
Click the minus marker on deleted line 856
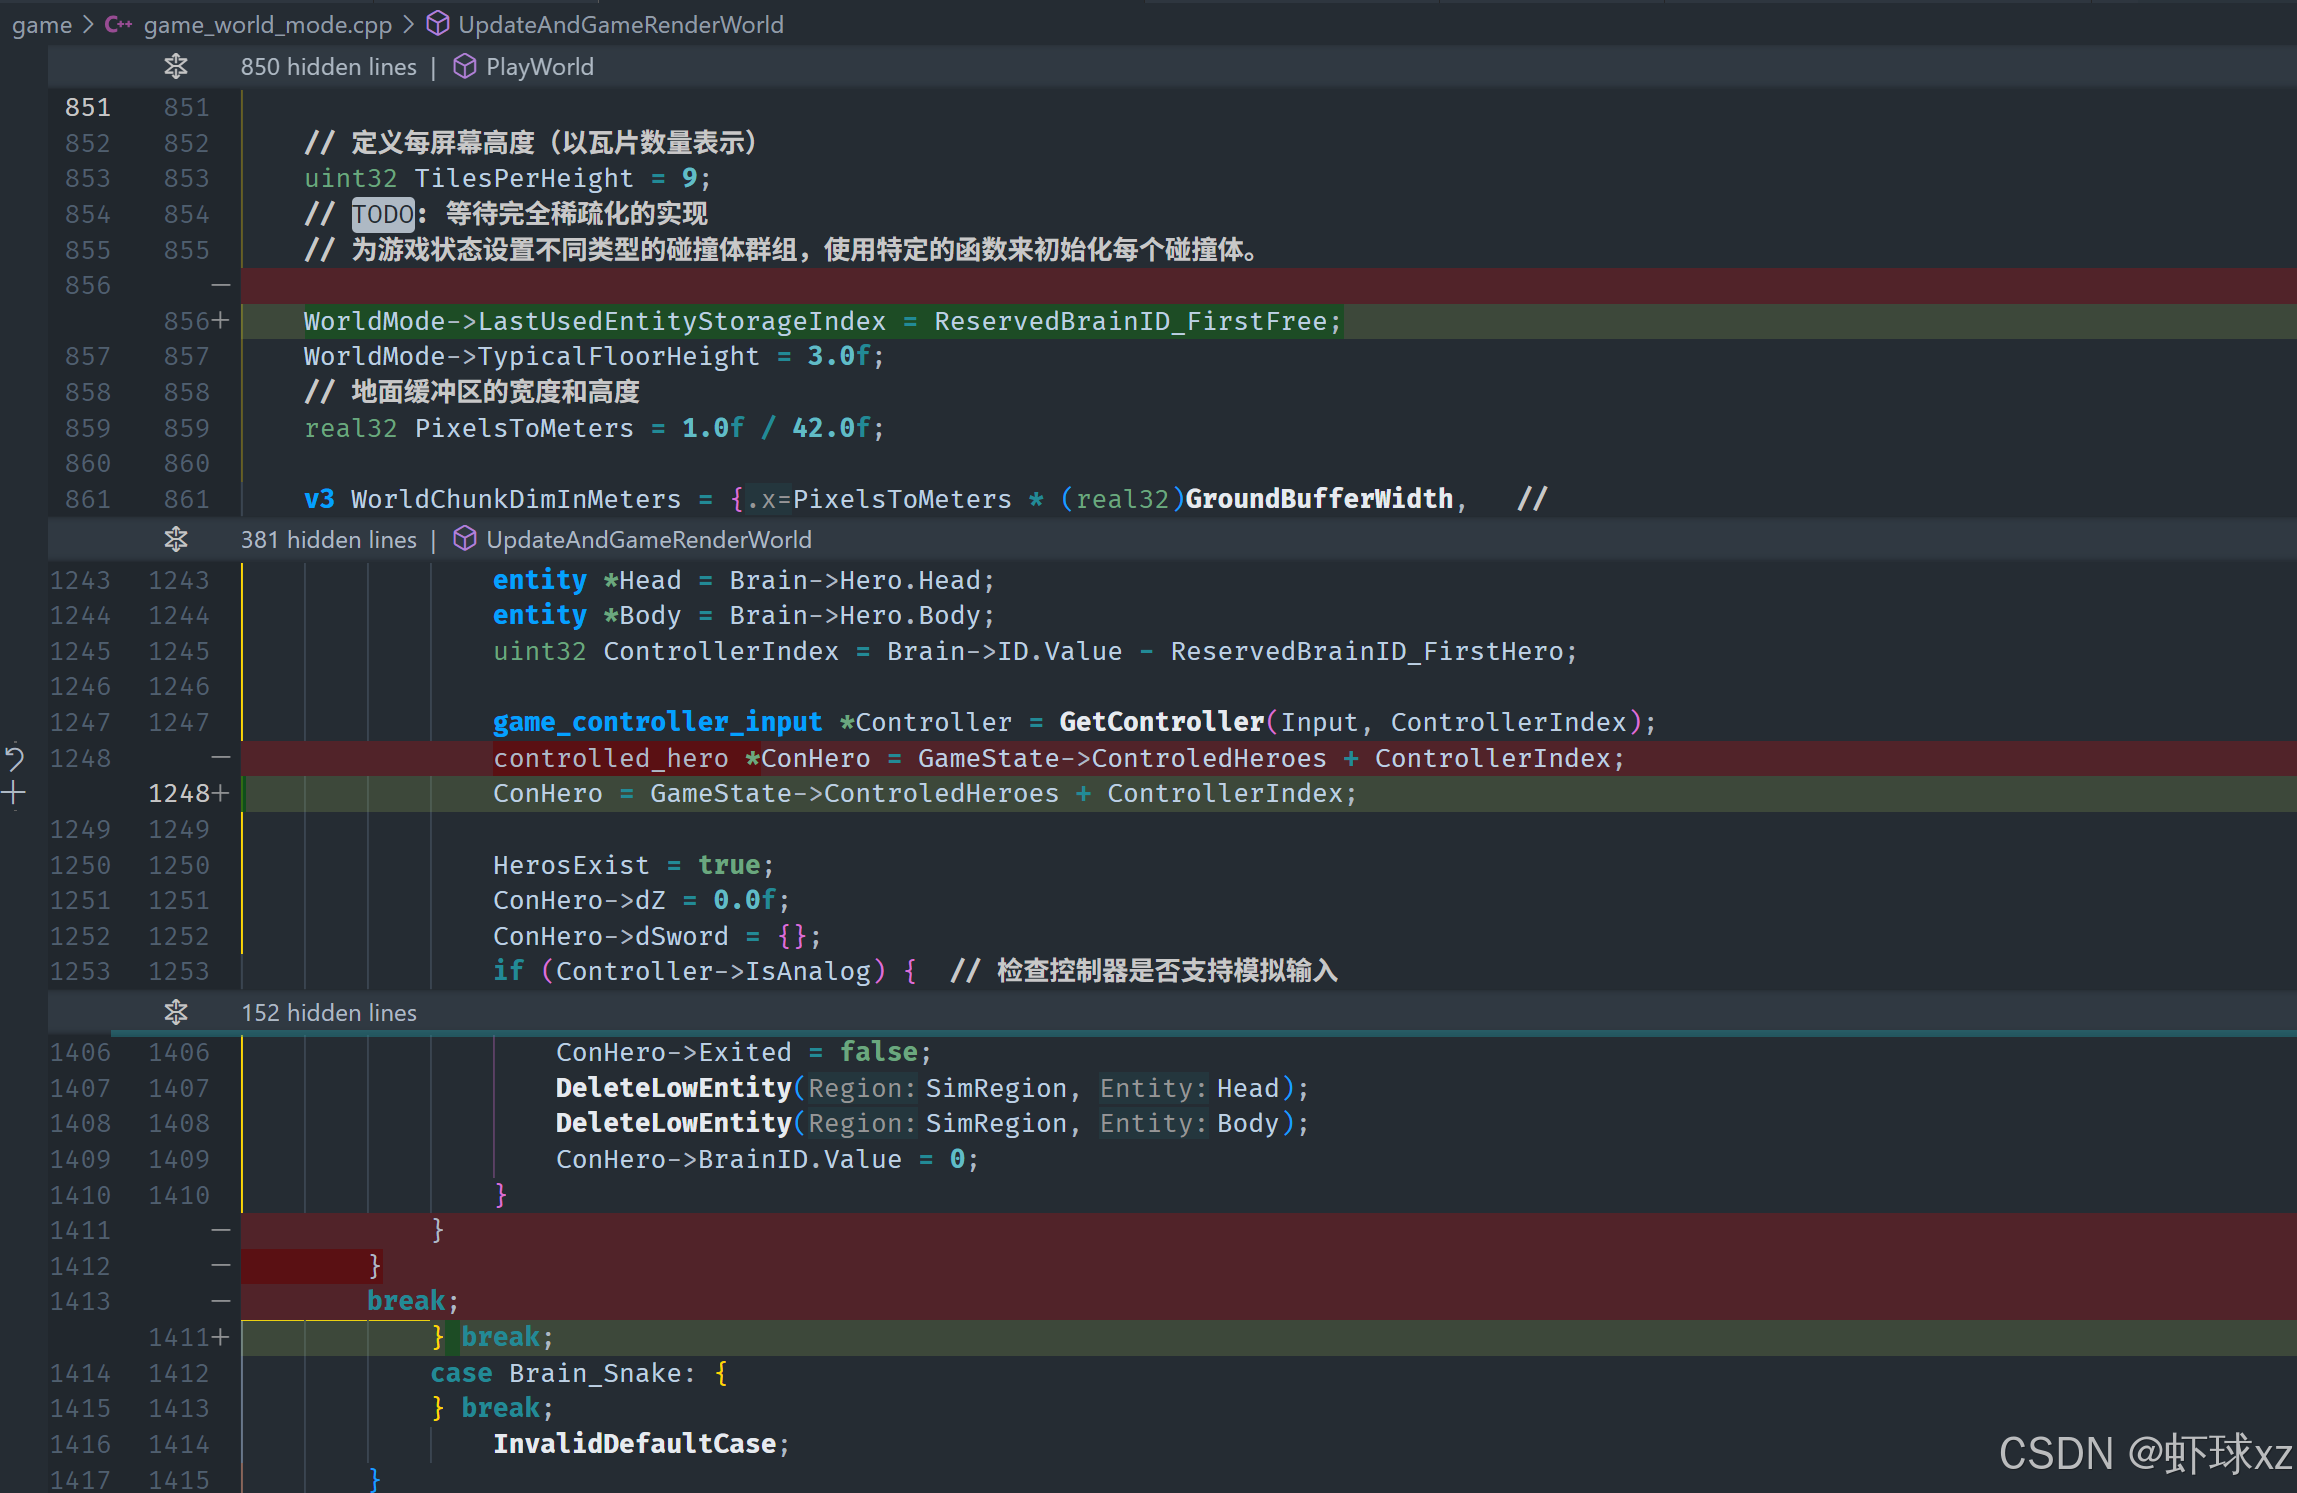221,286
